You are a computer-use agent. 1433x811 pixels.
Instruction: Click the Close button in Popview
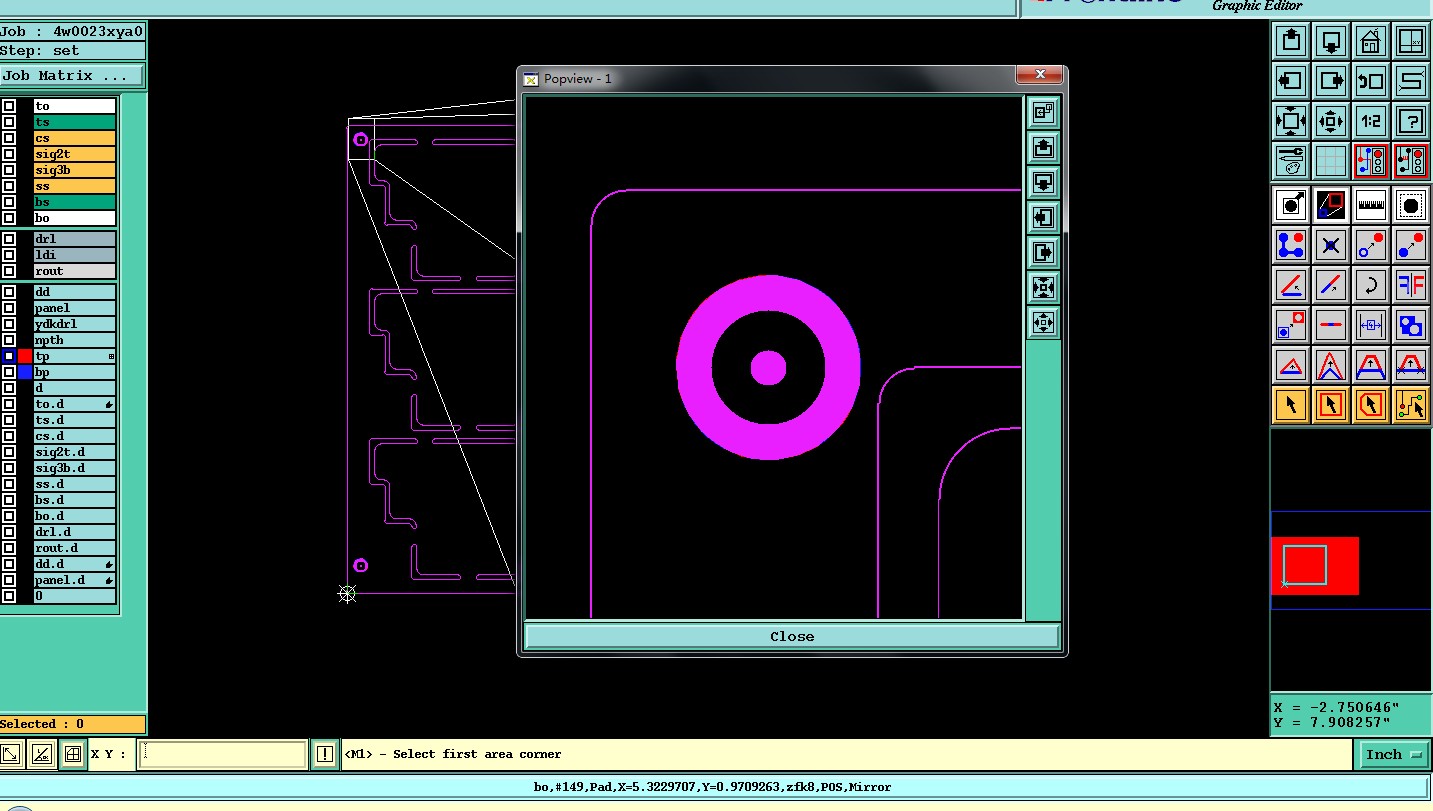coord(792,636)
